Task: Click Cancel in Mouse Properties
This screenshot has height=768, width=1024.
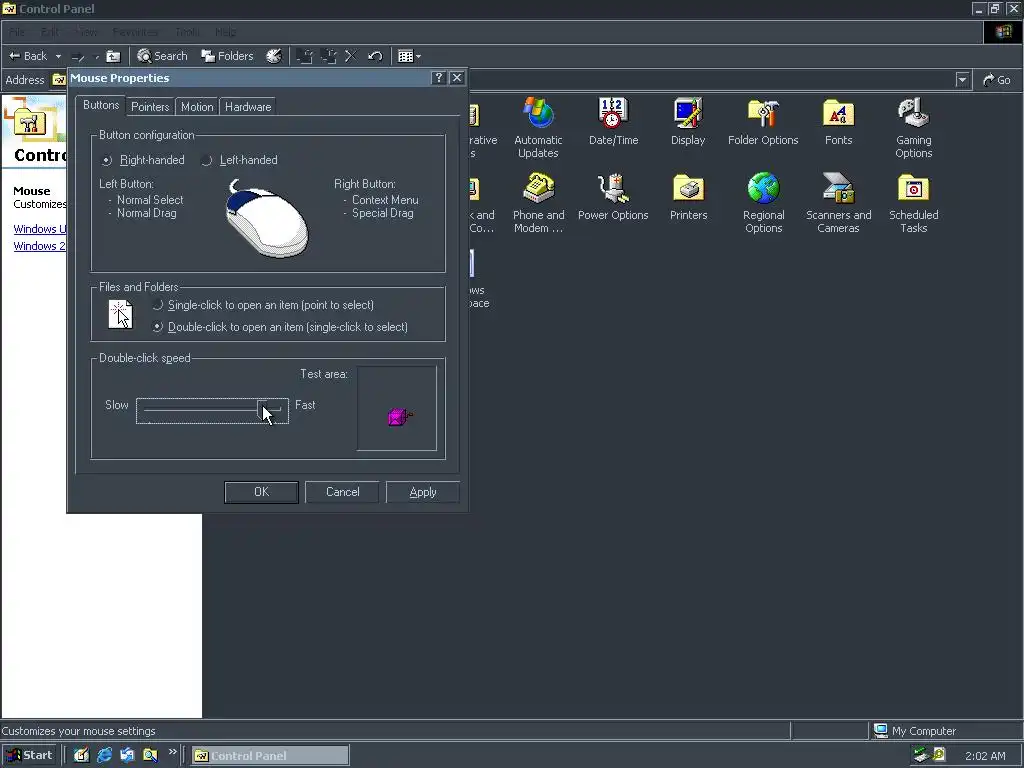Action: coord(342,492)
